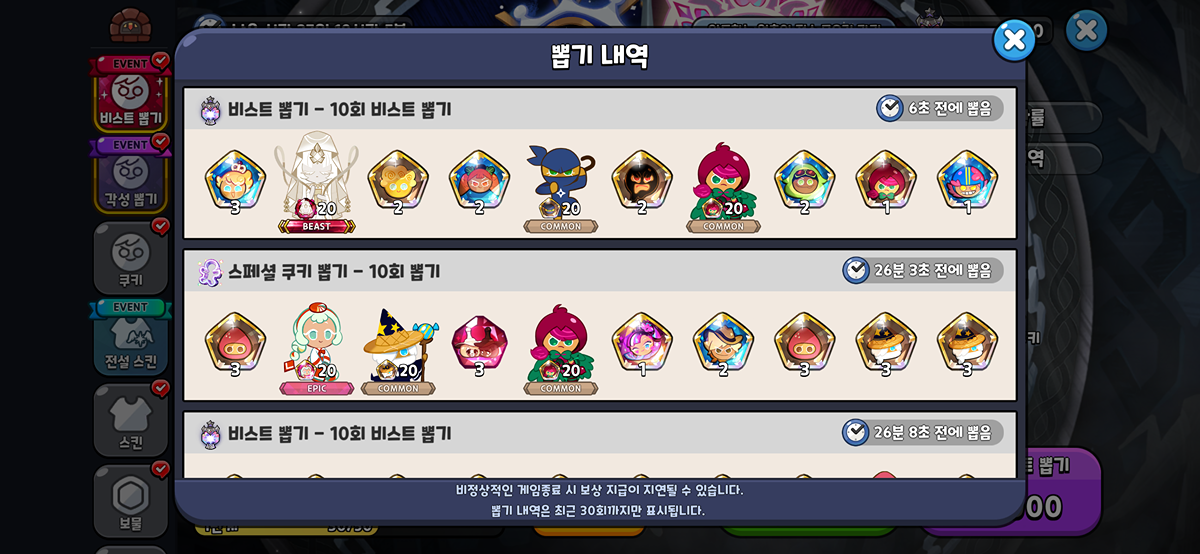The width and height of the screenshot is (1200, 554).
Task: Select the 쿠키 gacha sidebar tab
Action: (x=131, y=257)
